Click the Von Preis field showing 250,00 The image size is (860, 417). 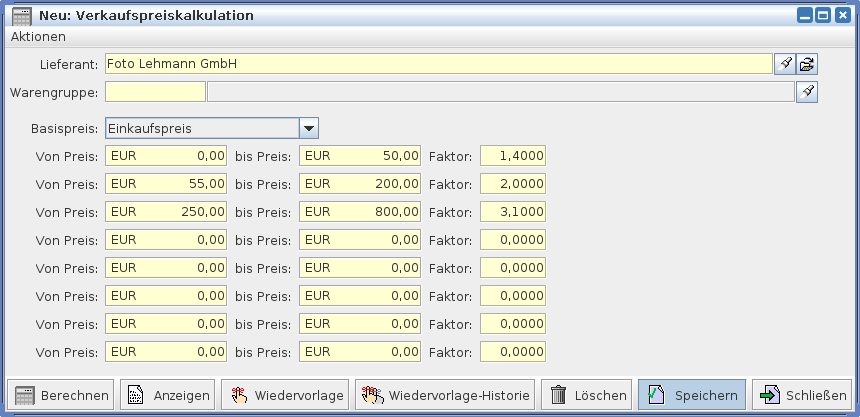pyautogui.click(x=166, y=212)
